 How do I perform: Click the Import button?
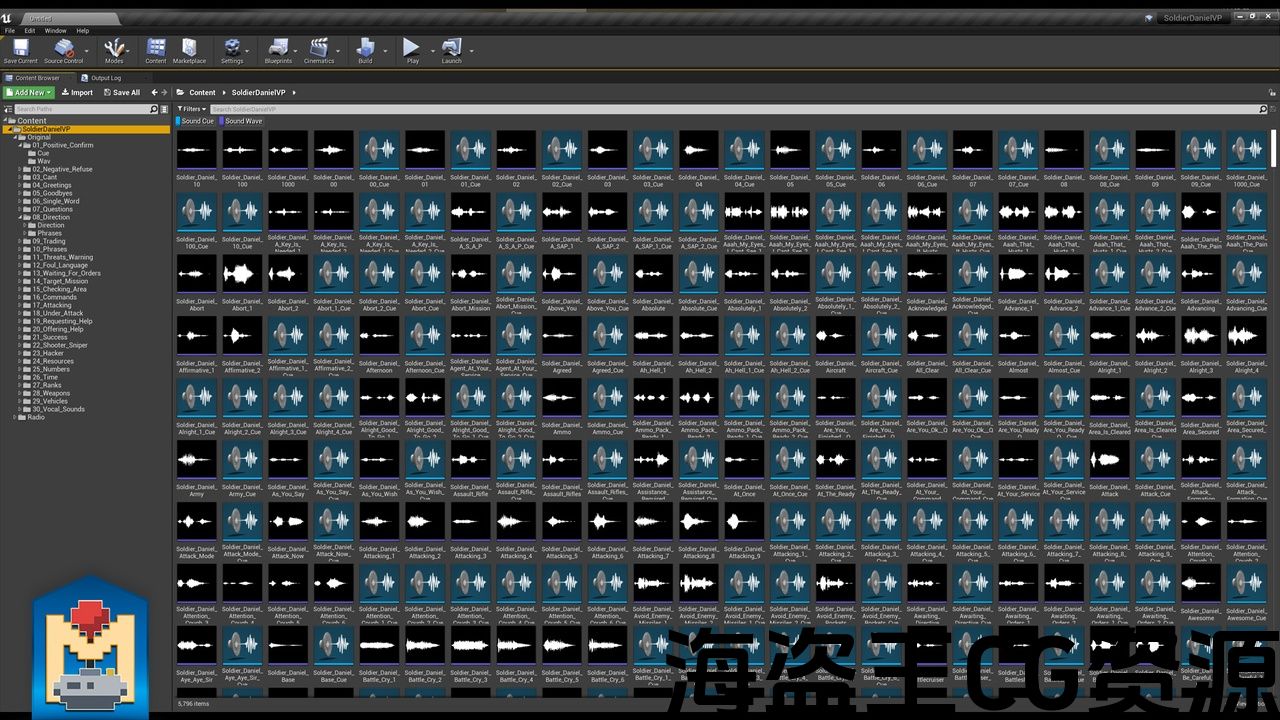(x=77, y=93)
